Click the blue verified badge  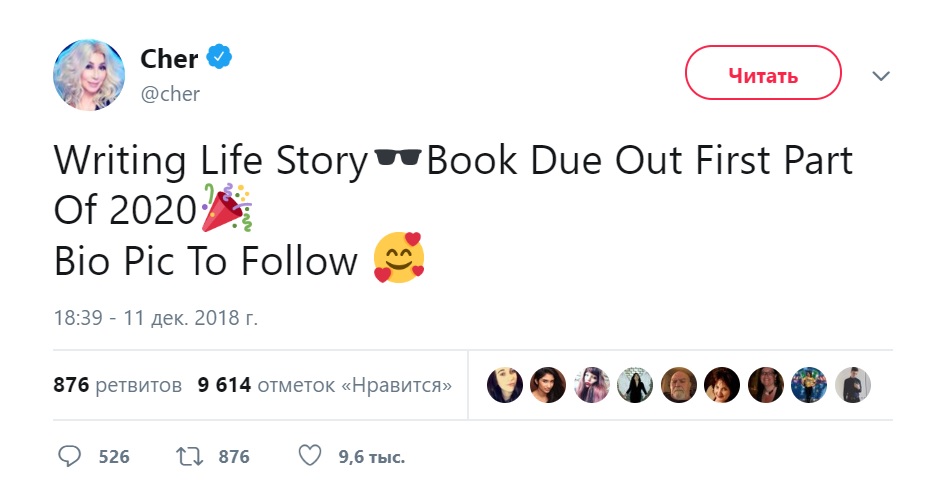coord(219,59)
